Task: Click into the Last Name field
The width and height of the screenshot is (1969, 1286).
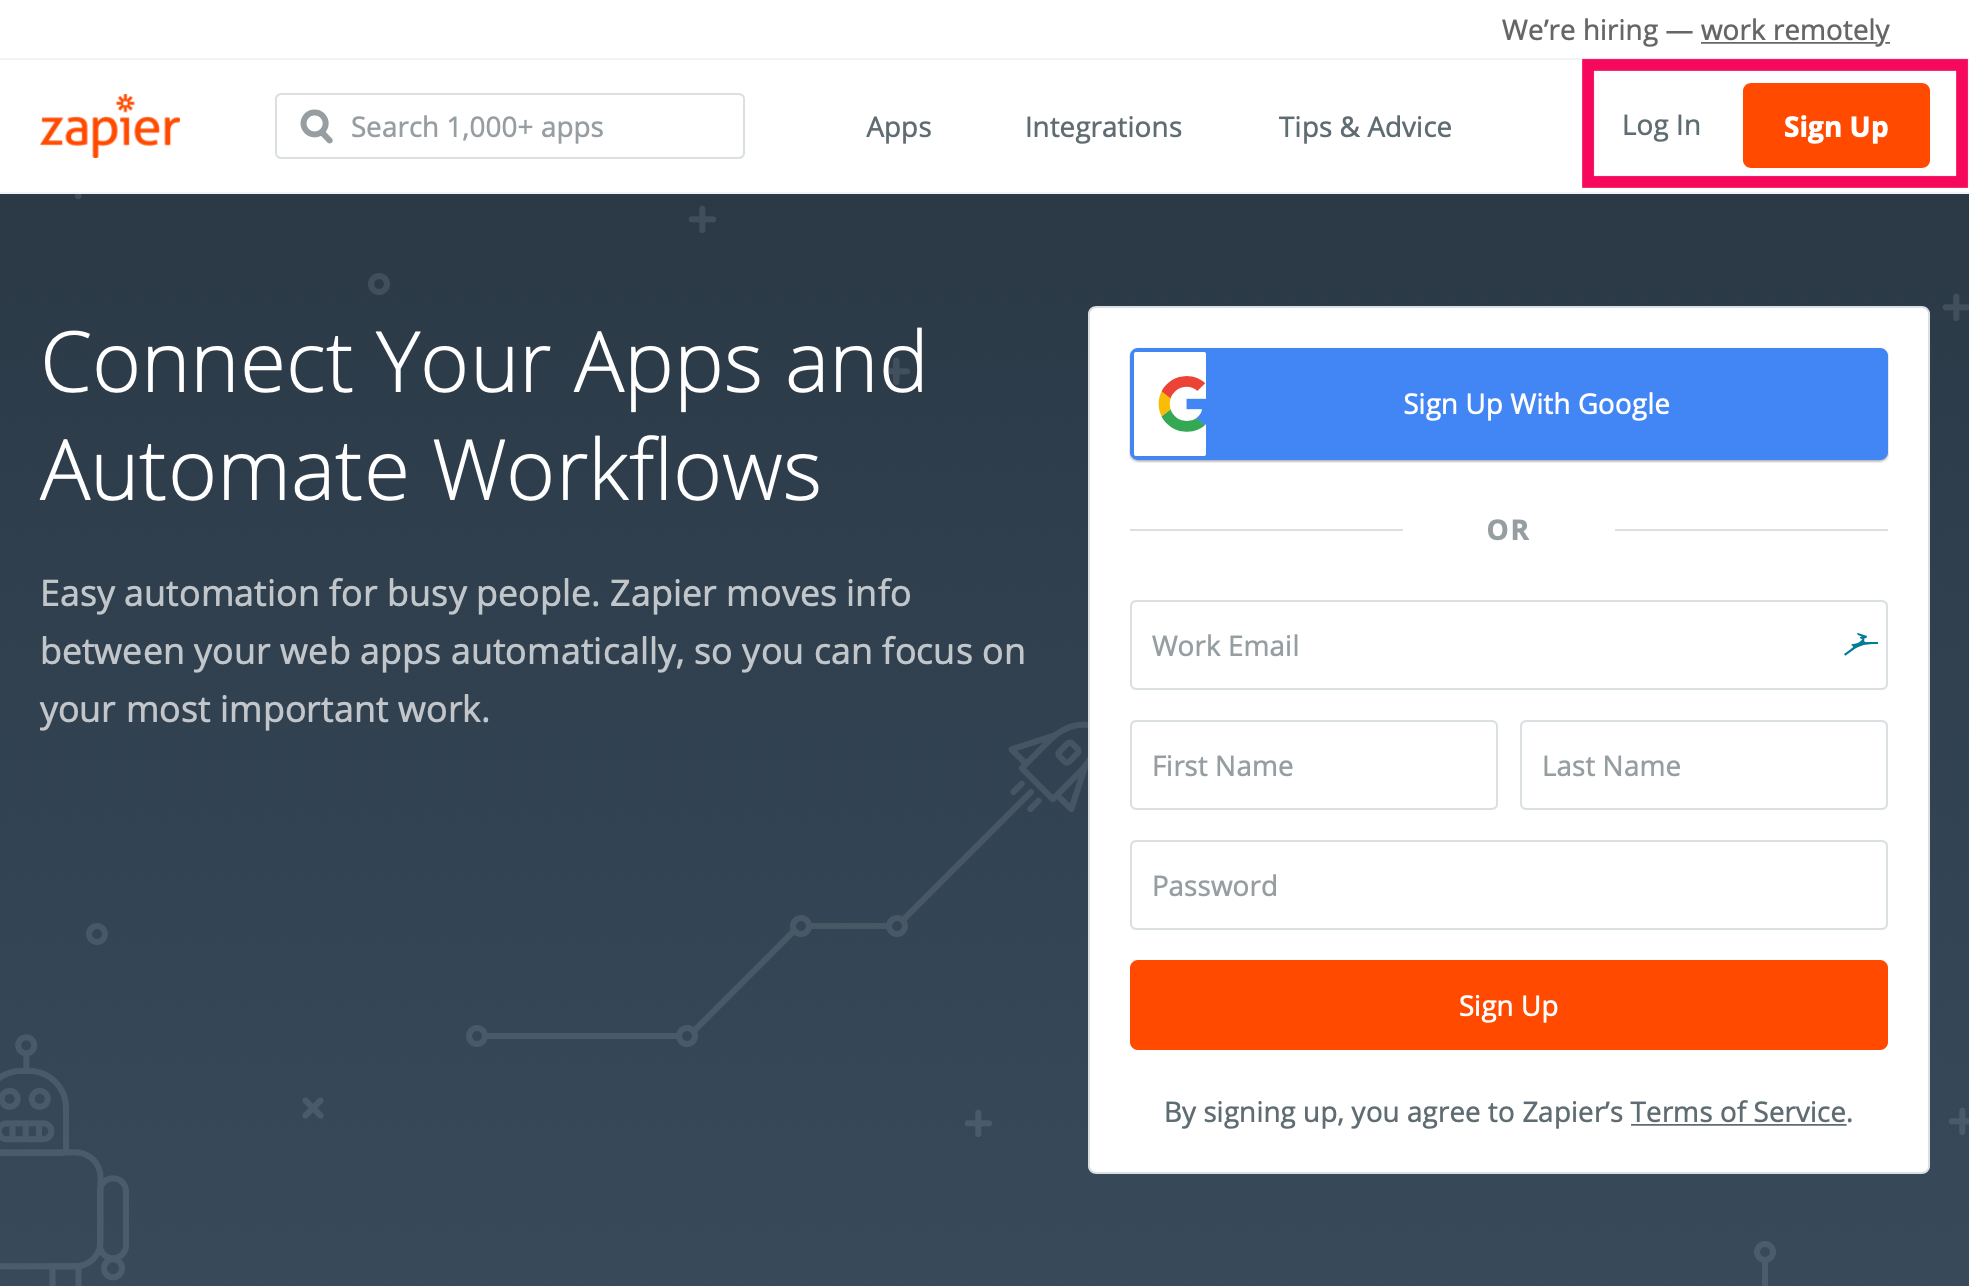Action: (1704, 765)
